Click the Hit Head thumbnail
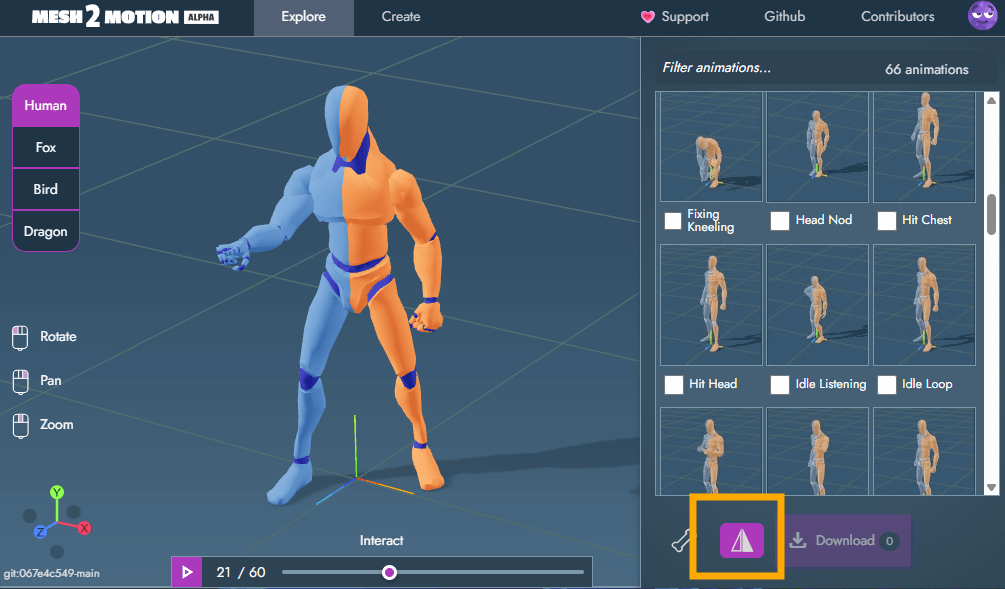Viewport: 1005px width, 589px height. [711, 305]
